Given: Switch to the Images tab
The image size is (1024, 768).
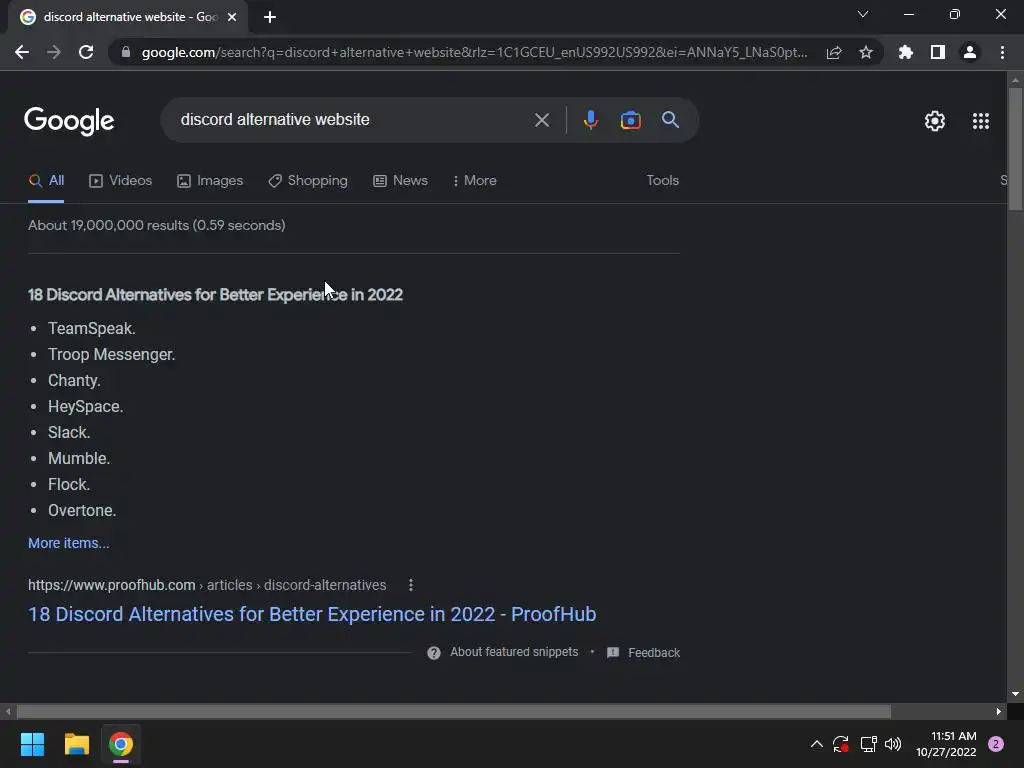Looking at the screenshot, I should [x=210, y=181].
